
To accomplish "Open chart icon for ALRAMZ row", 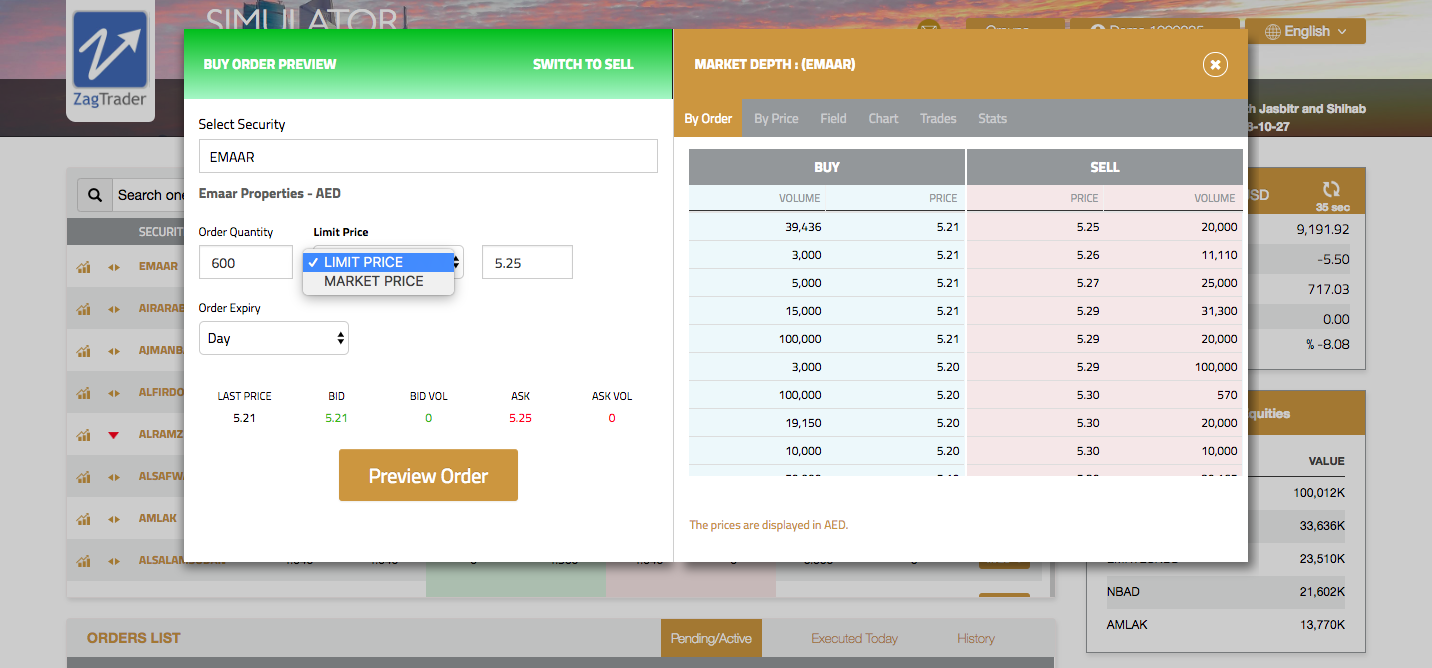I will point(84,435).
